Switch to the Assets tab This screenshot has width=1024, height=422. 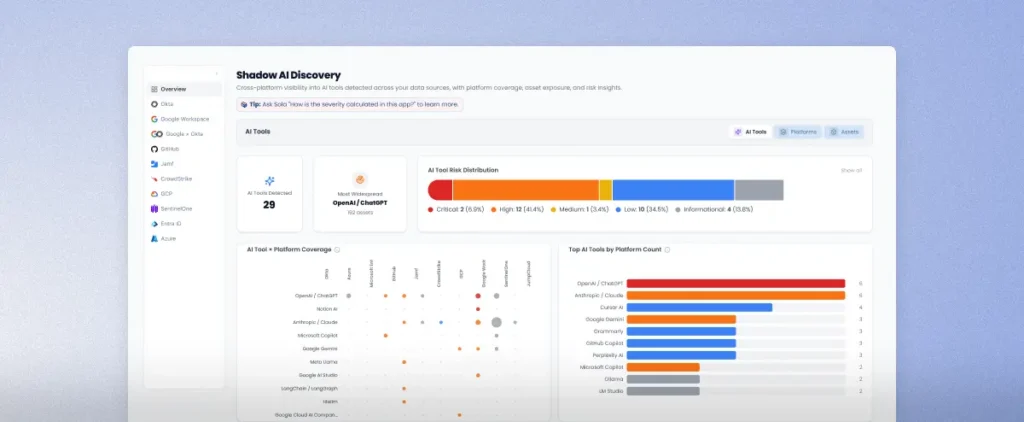pos(844,132)
